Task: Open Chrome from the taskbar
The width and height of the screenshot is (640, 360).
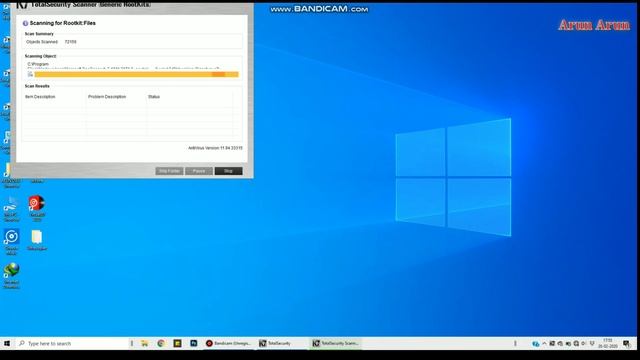Action: tap(161, 343)
